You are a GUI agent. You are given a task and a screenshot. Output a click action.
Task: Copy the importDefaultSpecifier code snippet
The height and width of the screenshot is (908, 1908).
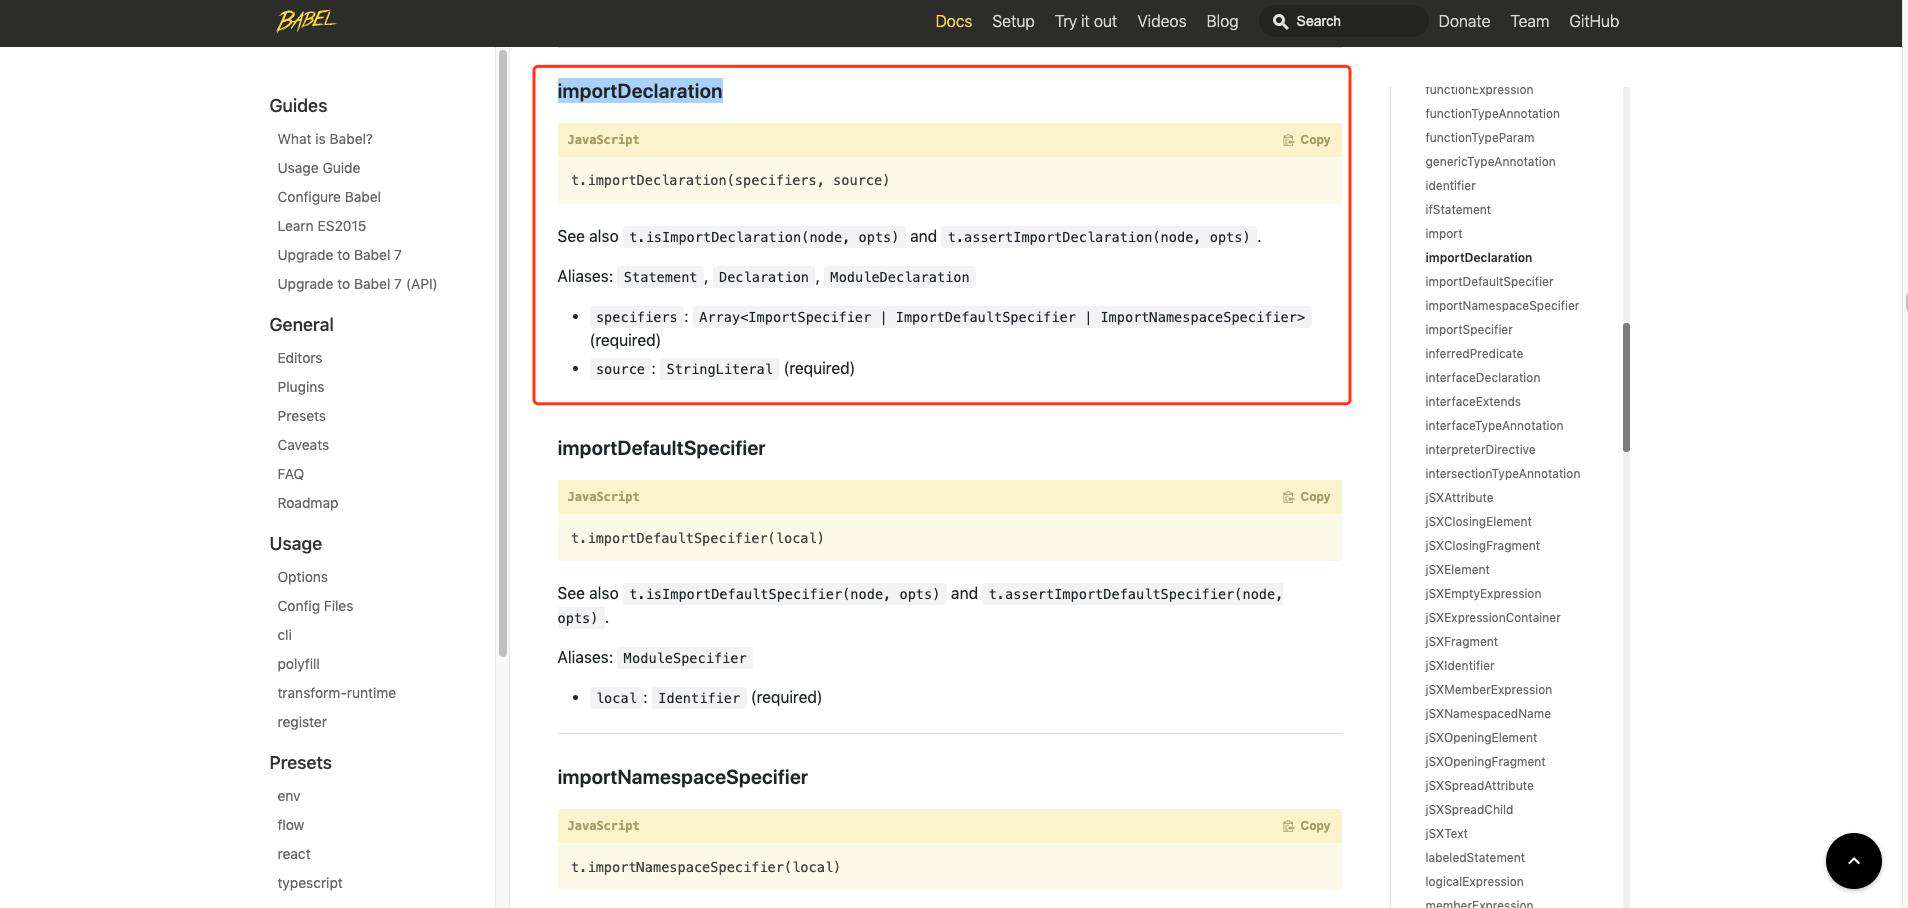click(x=1306, y=497)
